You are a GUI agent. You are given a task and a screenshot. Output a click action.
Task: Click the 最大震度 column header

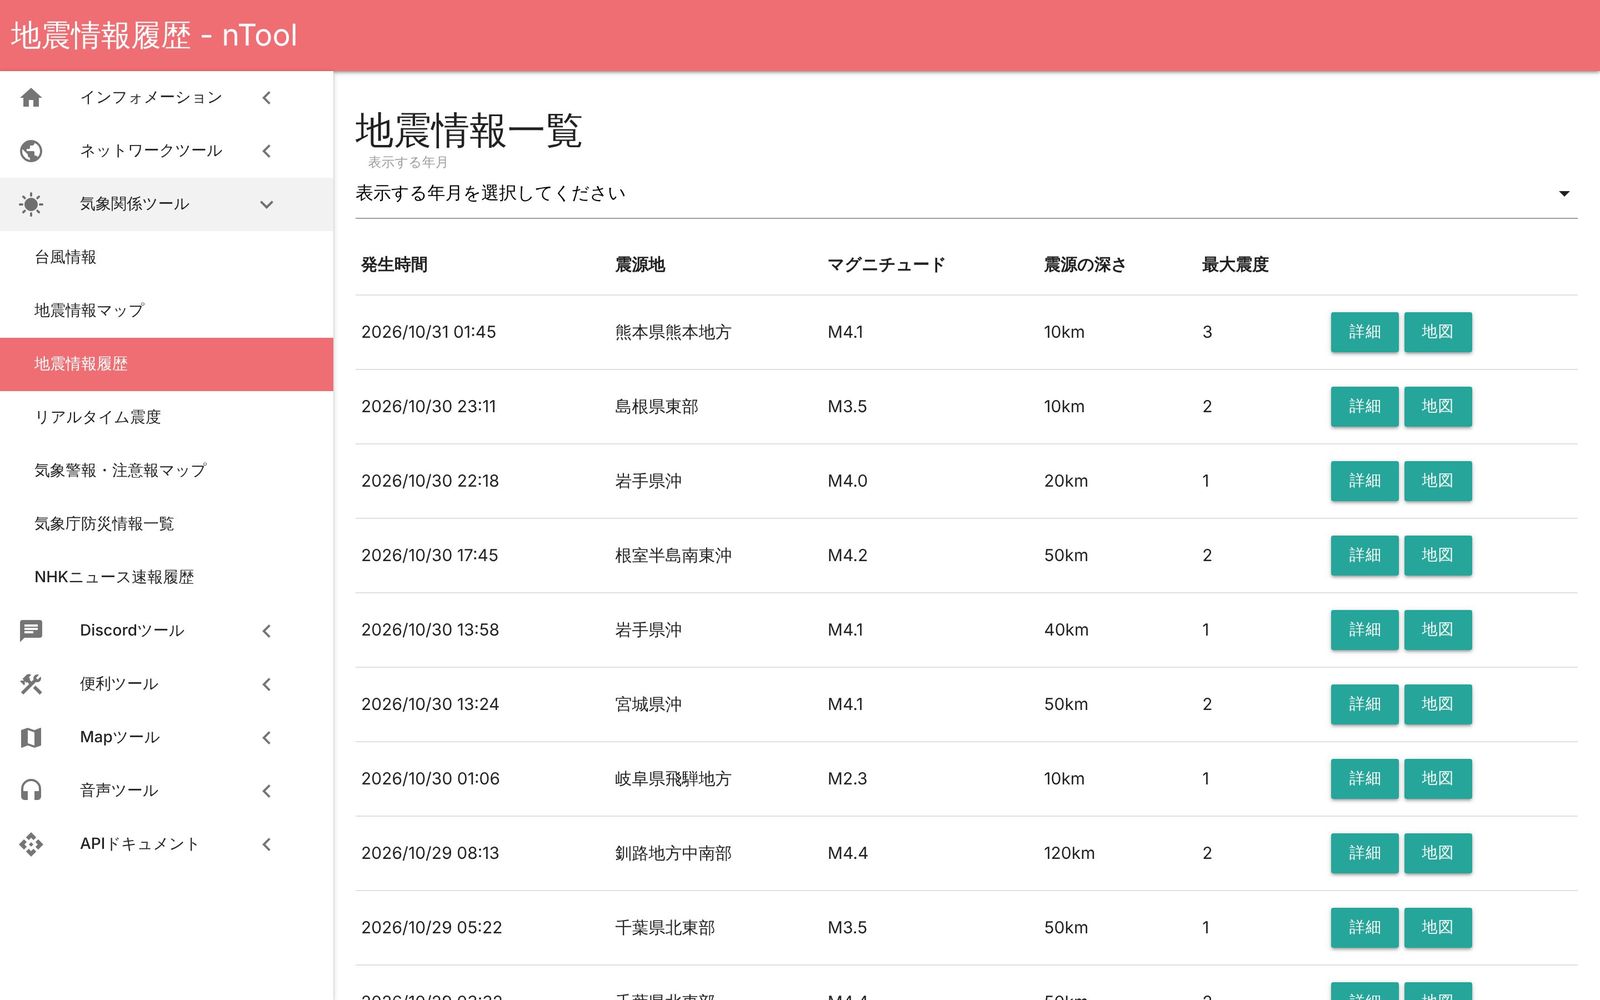tap(1235, 265)
